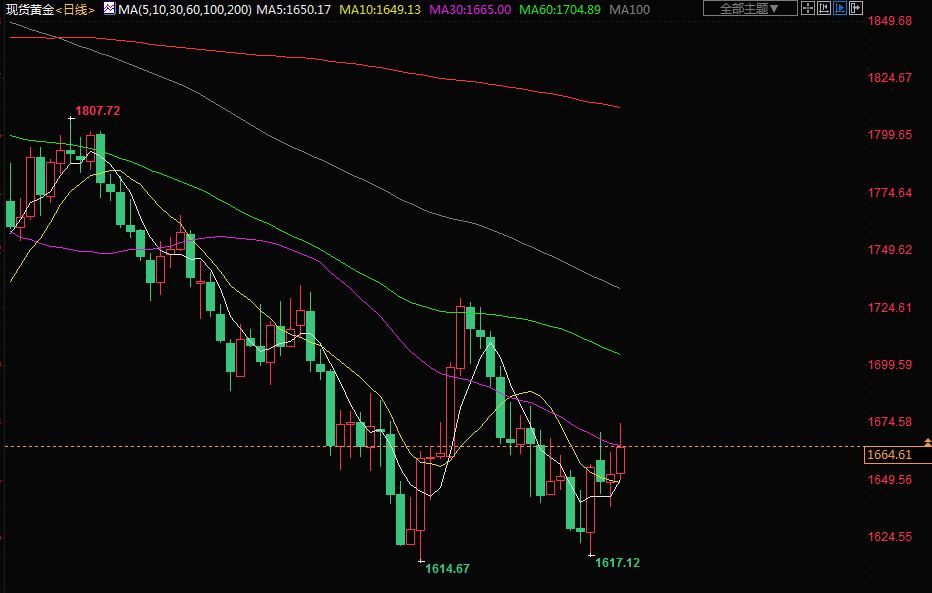
Task: Click the current price tag 1664.61
Action: coord(888,456)
